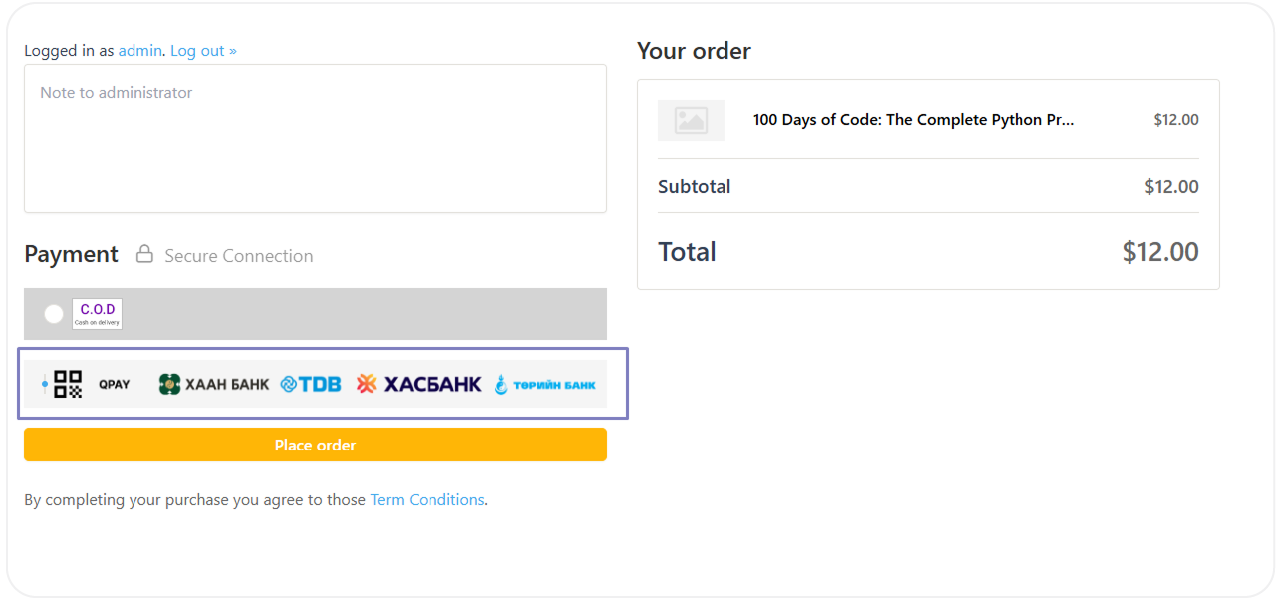
Task: Click the Log out link
Action: pos(203,51)
